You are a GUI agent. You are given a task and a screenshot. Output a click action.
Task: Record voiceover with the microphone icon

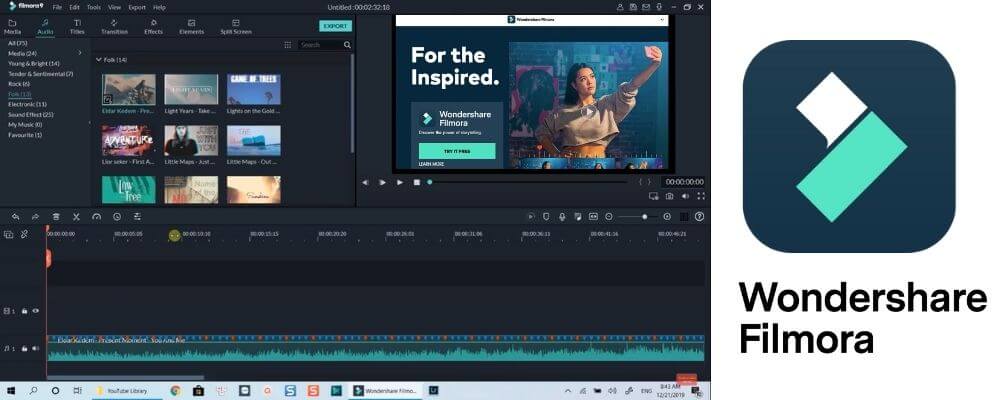point(562,216)
